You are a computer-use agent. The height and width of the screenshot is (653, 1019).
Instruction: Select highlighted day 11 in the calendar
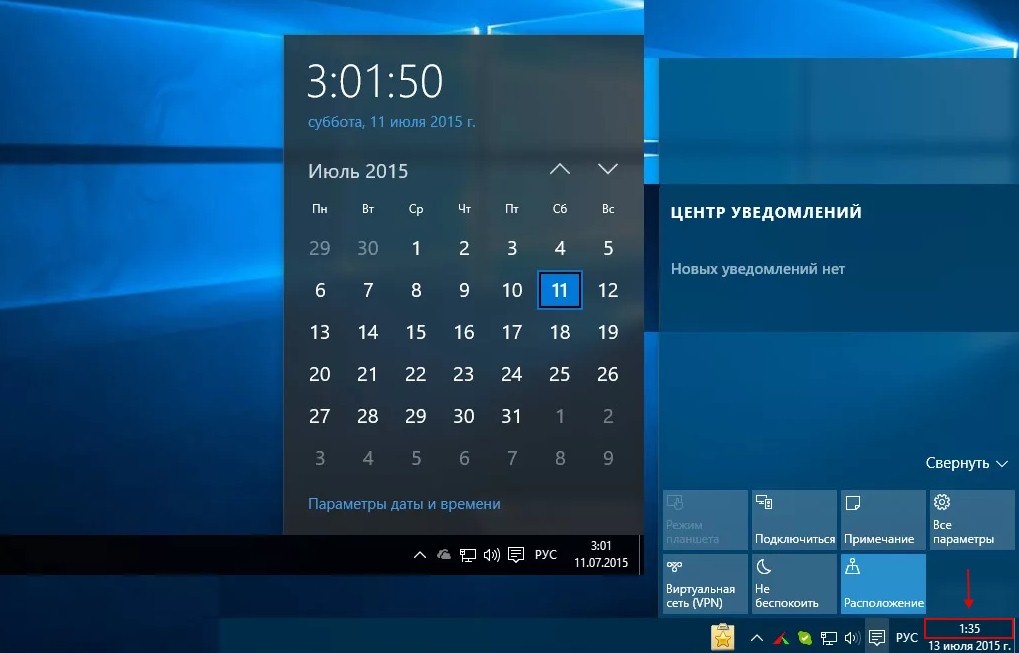tap(560, 290)
